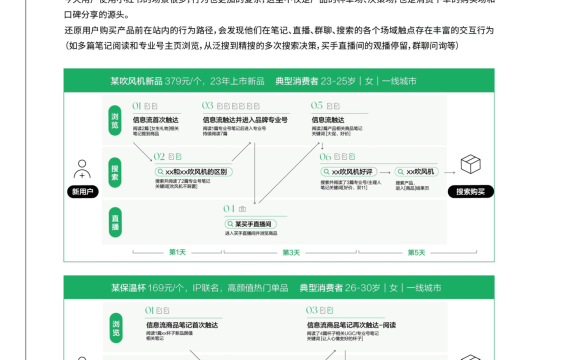Click the paragraph line 口碑分享的源头
This screenshot has width=570, height=360.
click(x=96, y=15)
